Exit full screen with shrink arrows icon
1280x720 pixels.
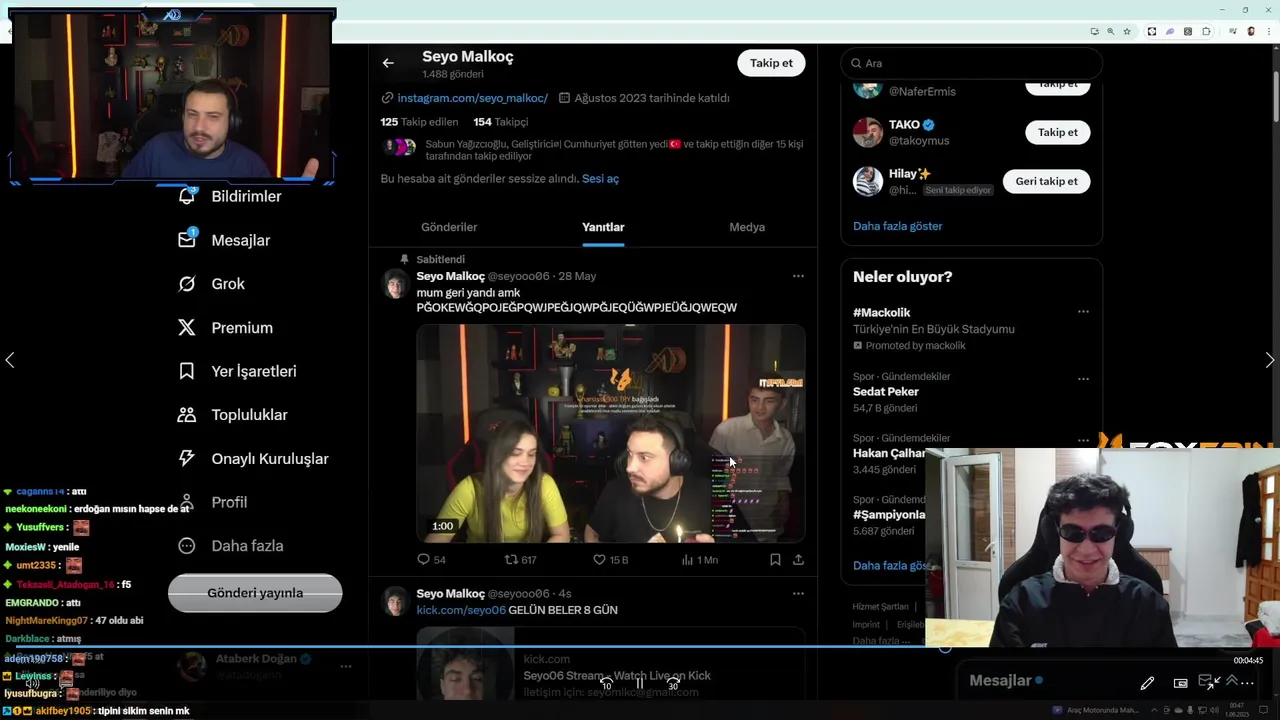(x=1214, y=682)
